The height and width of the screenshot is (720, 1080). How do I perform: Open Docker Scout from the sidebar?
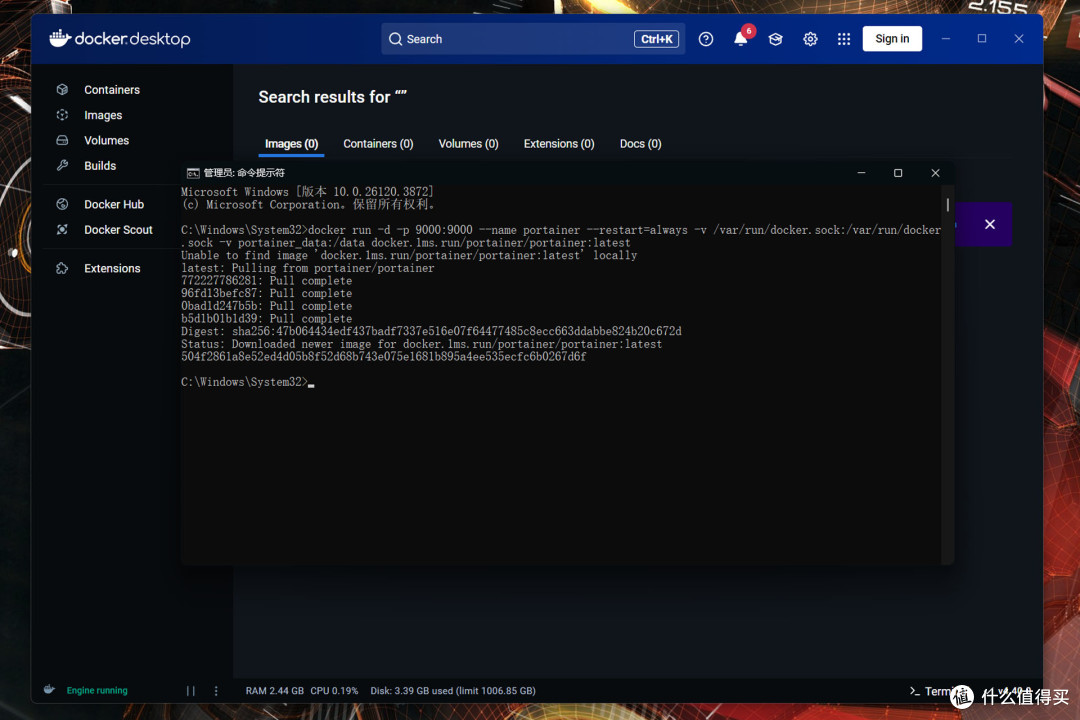tap(118, 230)
